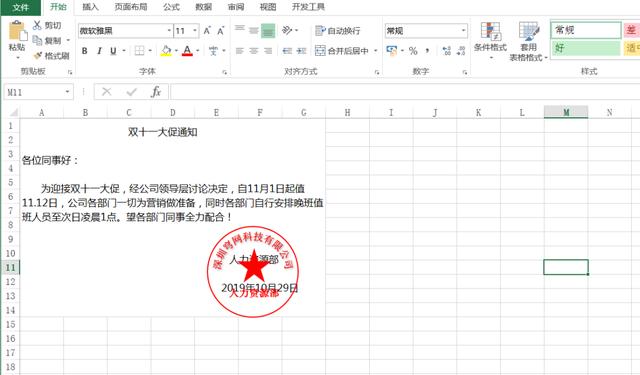Open the font color dropdown arrow

(198, 51)
